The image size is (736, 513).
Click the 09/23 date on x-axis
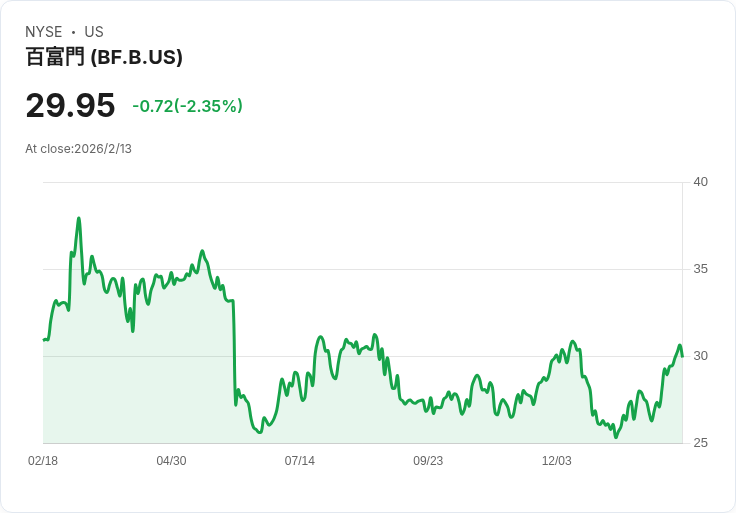tap(428, 461)
